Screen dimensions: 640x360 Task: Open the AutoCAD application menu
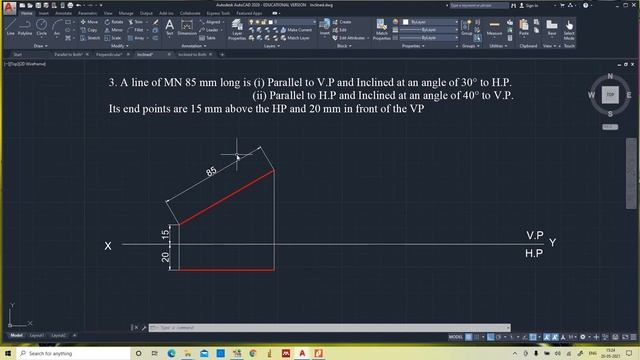tap(9, 7)
